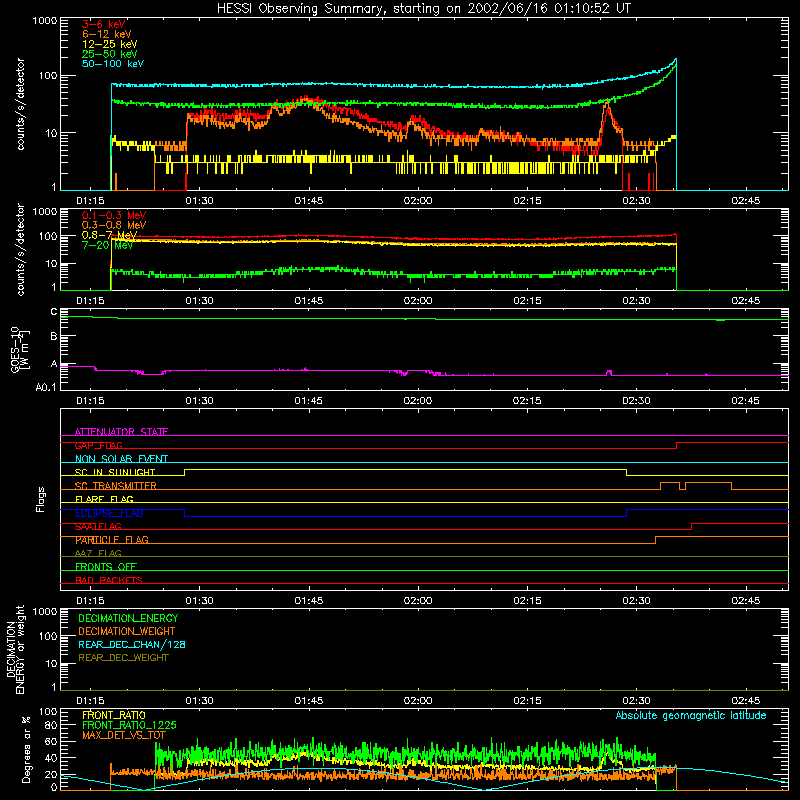Click the 0.1-0.3 MeV legend entry

[114, 215]
